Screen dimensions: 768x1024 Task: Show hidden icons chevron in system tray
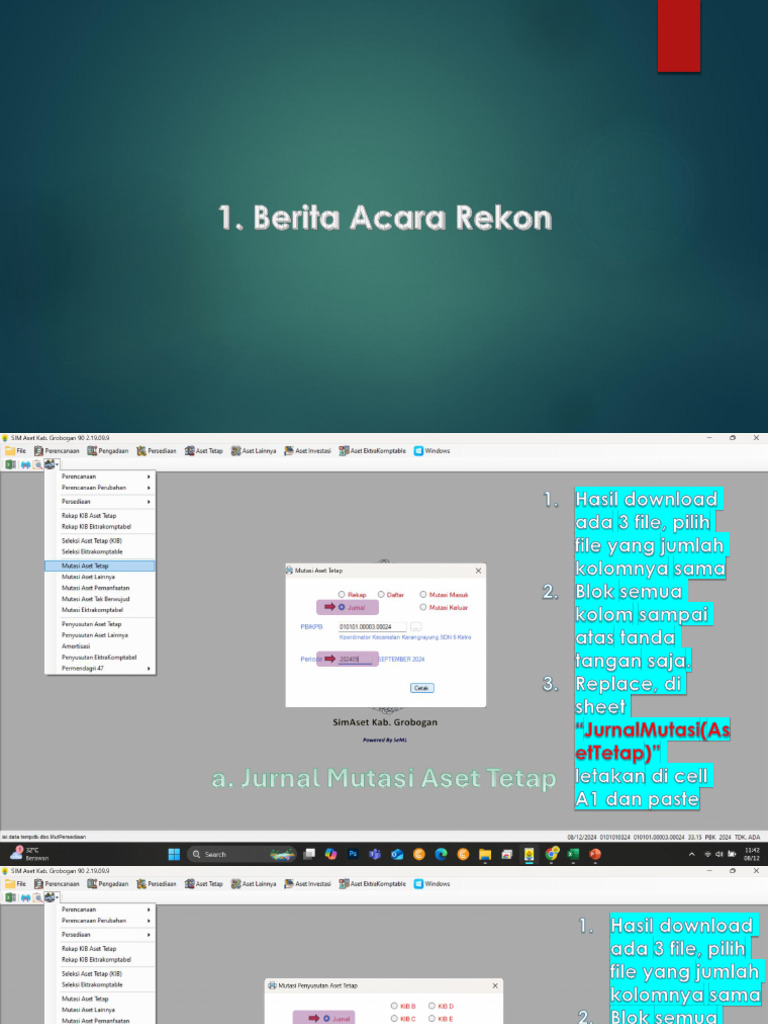tap(692, 854)
